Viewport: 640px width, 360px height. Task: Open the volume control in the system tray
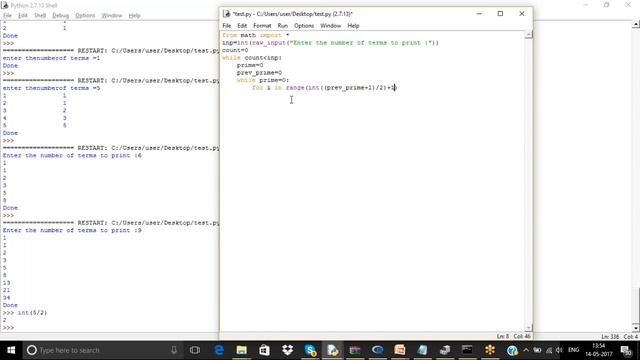(560, 350)
